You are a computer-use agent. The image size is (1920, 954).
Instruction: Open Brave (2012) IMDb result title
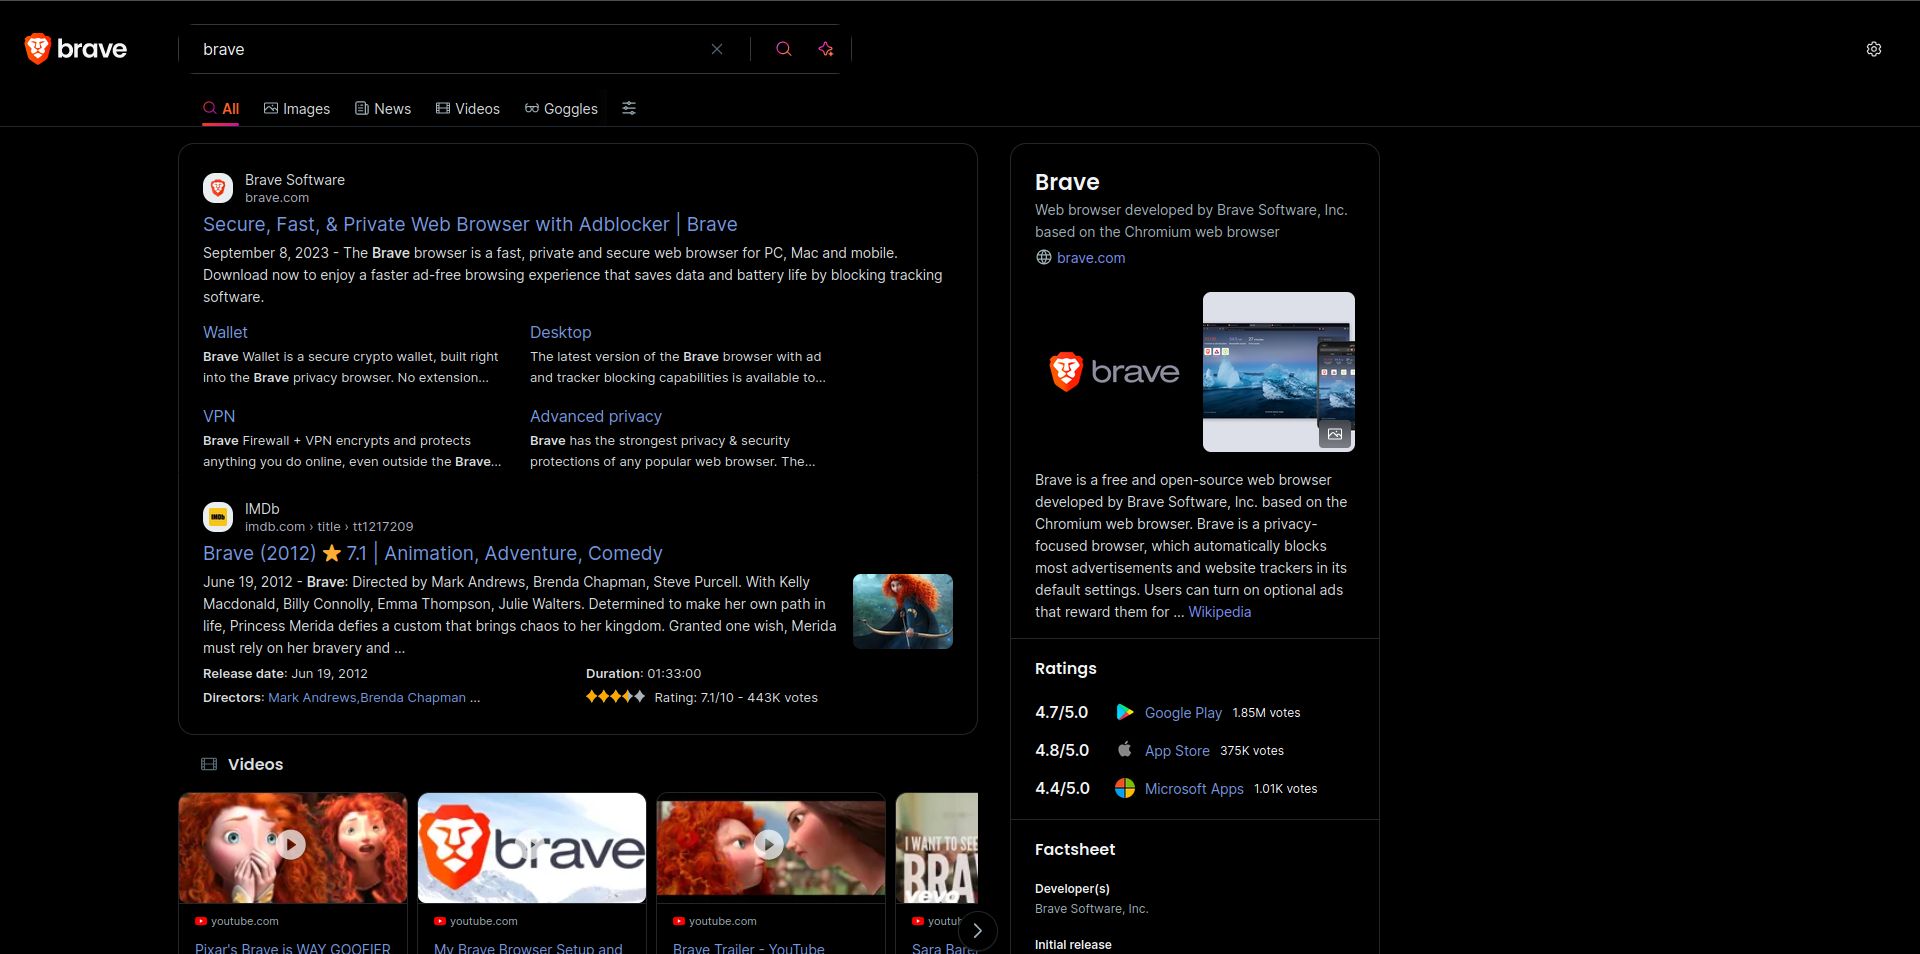coord(433,553)
